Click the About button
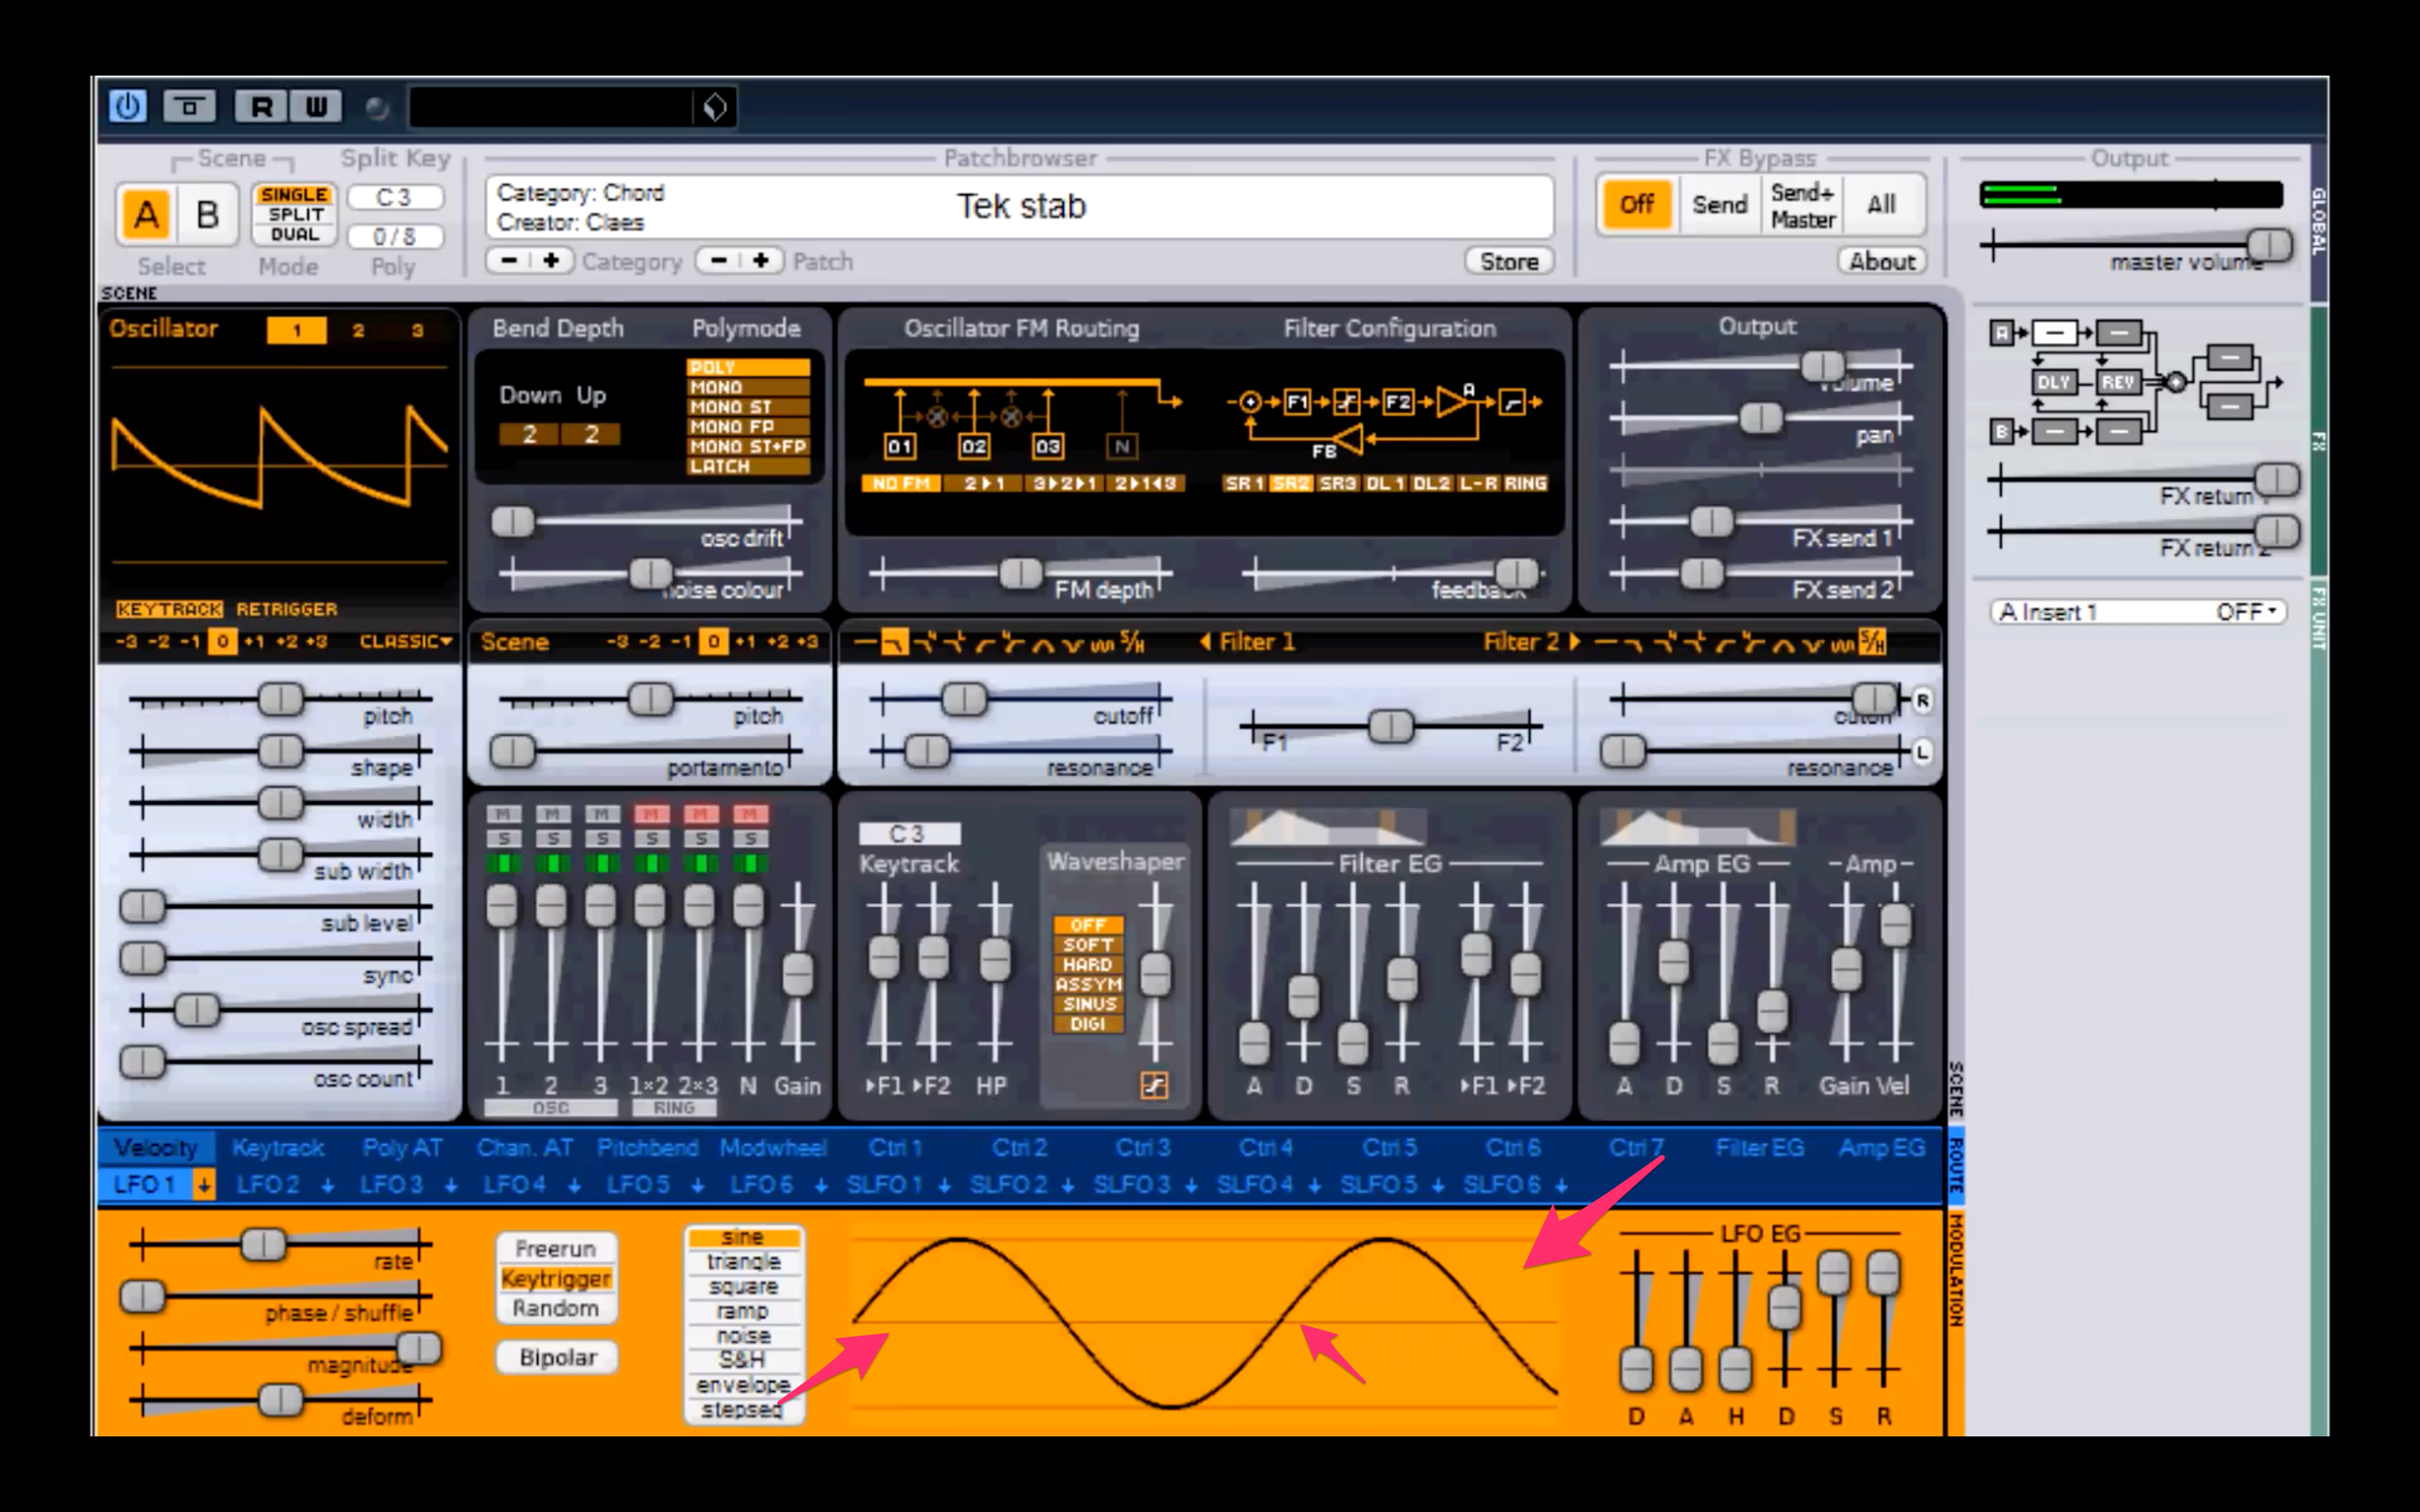This screenshot has height=1512, width=2420. tap(1881, 261)
